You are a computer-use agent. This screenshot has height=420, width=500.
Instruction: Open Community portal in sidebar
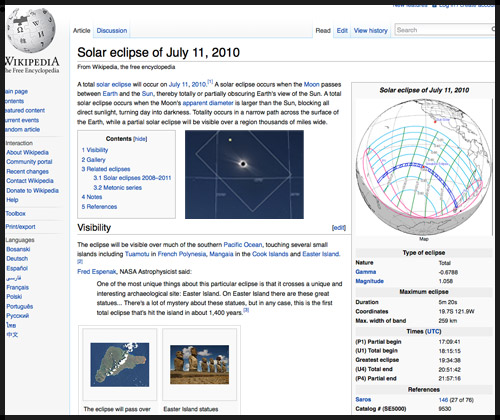29,162
